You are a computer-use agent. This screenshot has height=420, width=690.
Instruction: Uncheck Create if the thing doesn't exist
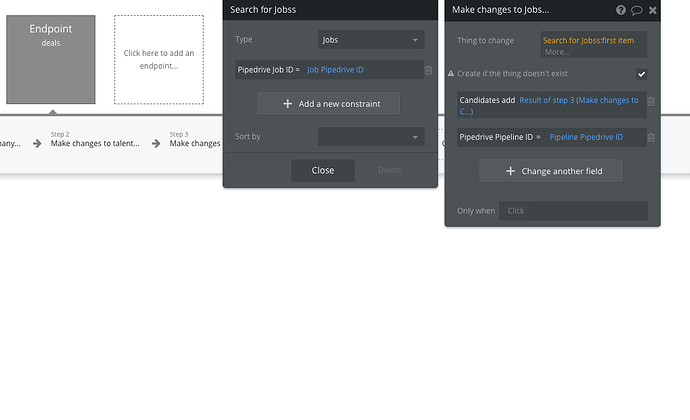point(641,74)
